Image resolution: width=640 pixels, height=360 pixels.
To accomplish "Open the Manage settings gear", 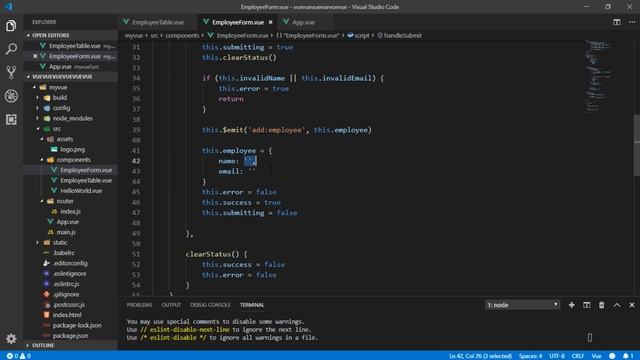I will pyautogui.click(x=11, y=338).
